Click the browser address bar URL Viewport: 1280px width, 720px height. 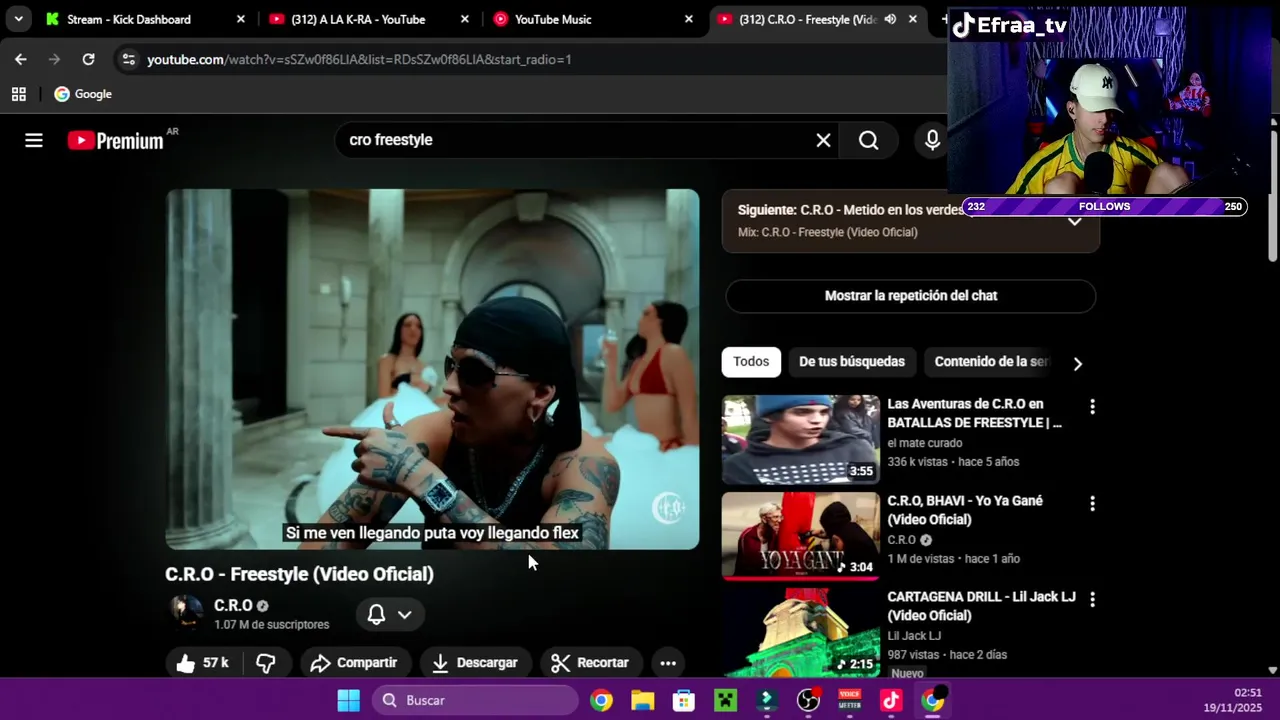[x=359, y=59]
